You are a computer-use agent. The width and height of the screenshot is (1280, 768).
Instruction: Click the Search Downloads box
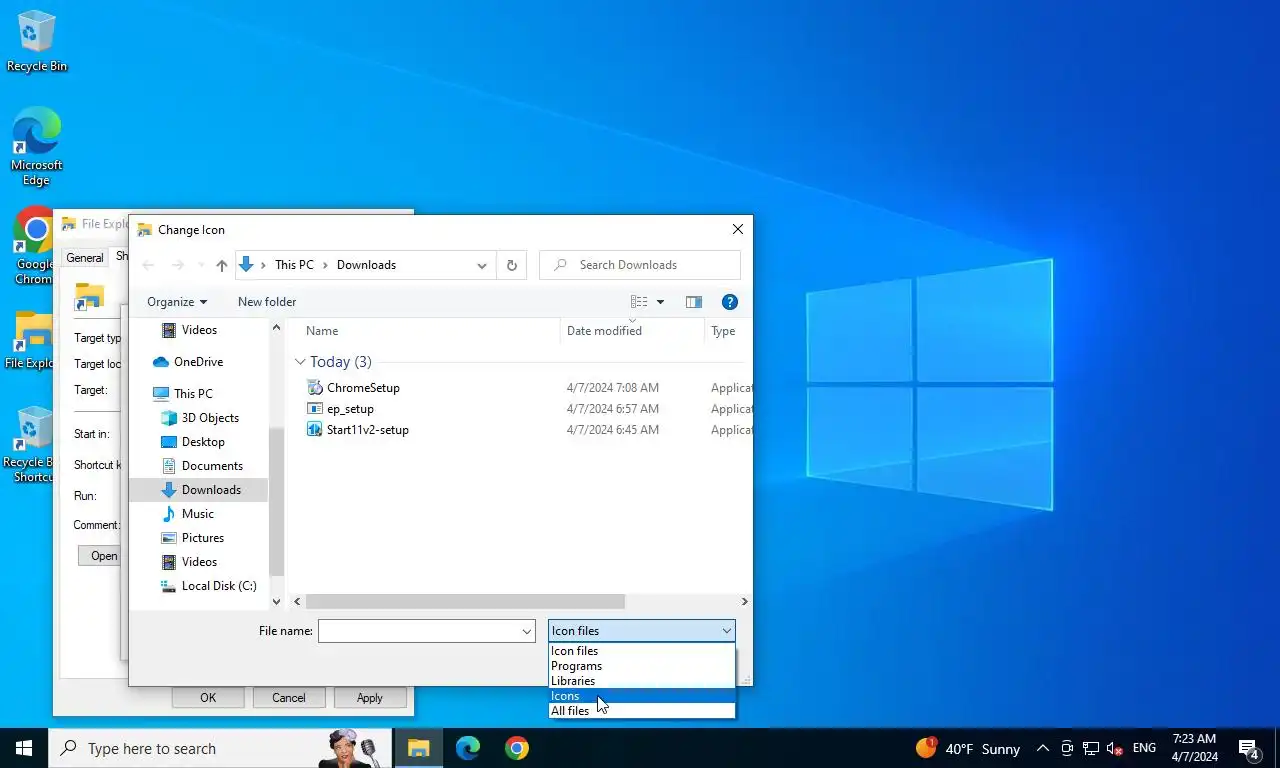point(640,265)
